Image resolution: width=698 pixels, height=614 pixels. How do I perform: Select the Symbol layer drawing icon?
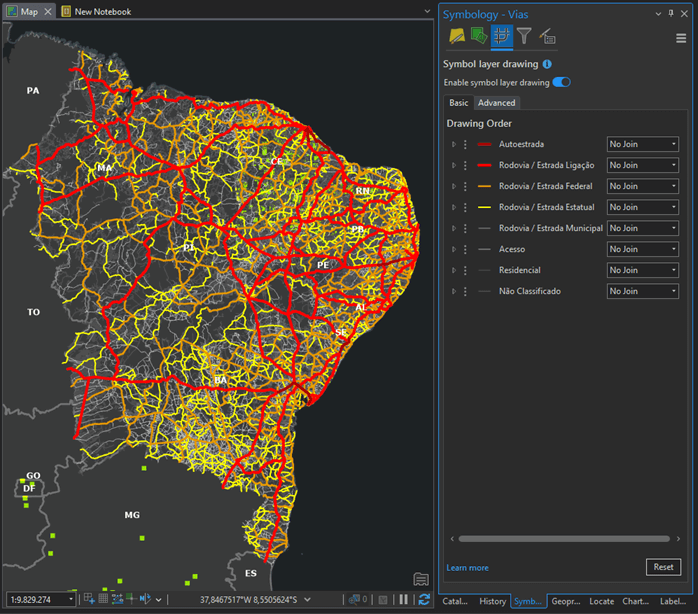[501, 37]
